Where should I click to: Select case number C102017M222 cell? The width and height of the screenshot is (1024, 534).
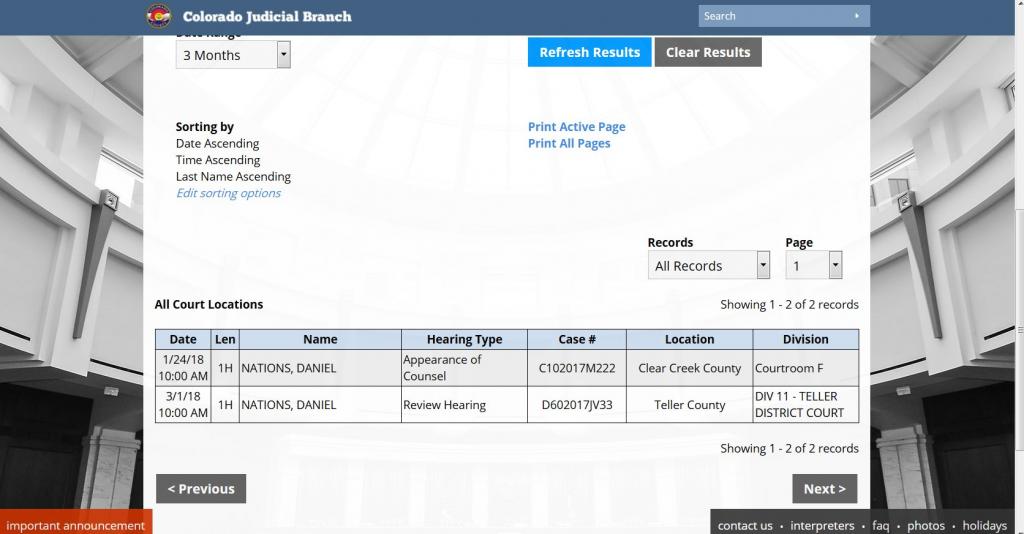[x=576, y=368]
